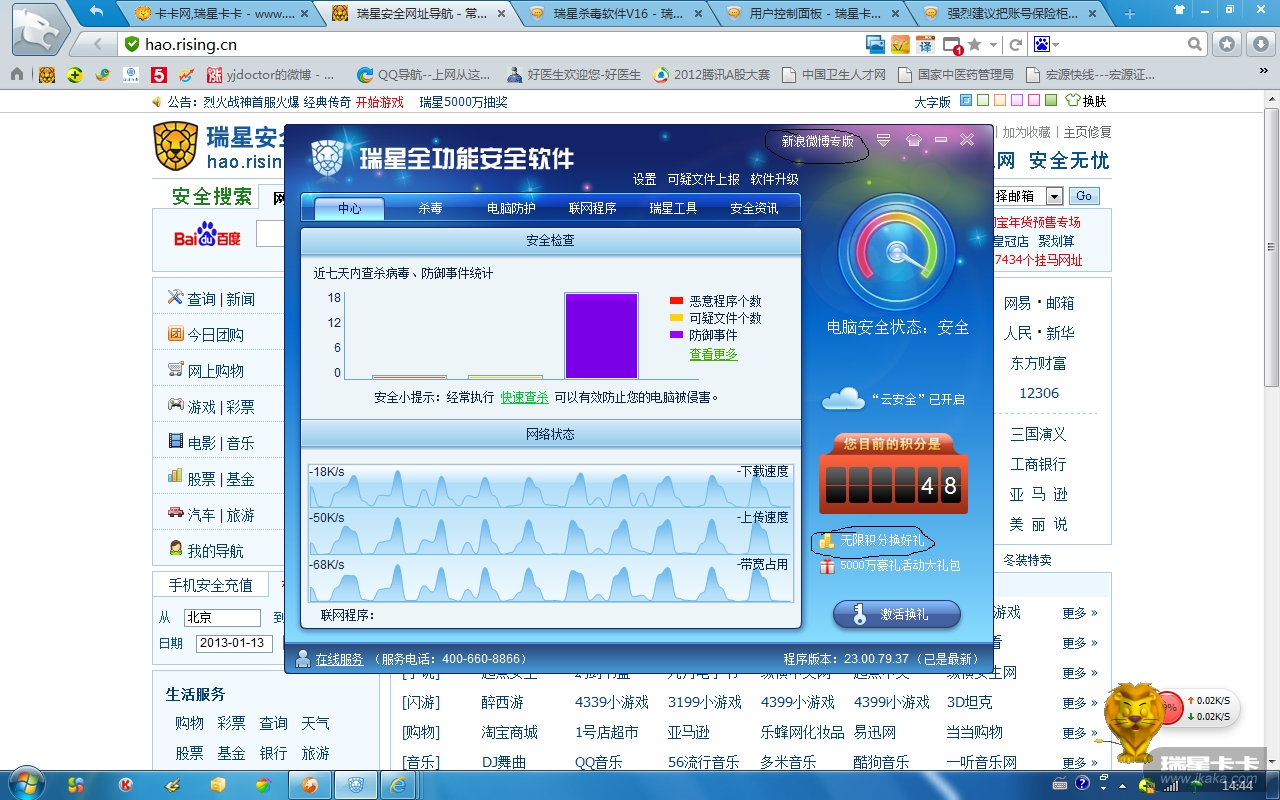Restore closed tab with the undo arrow icon
Image resolution: width=1280 pixels, height=800 pixels.
(x=97, y=12)
